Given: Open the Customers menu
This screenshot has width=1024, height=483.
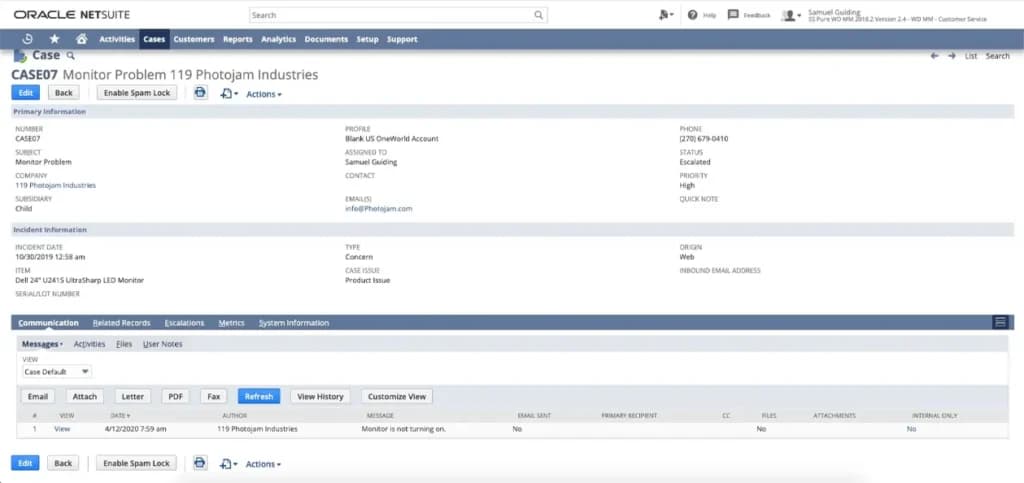Looking at the screenshot, I should tap(194, 39).
